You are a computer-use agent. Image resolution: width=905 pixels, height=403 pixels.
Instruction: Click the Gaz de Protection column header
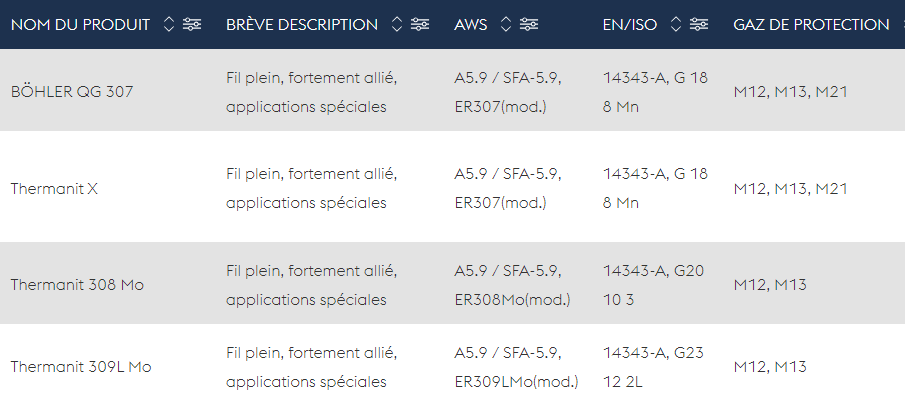click(811, 25)
